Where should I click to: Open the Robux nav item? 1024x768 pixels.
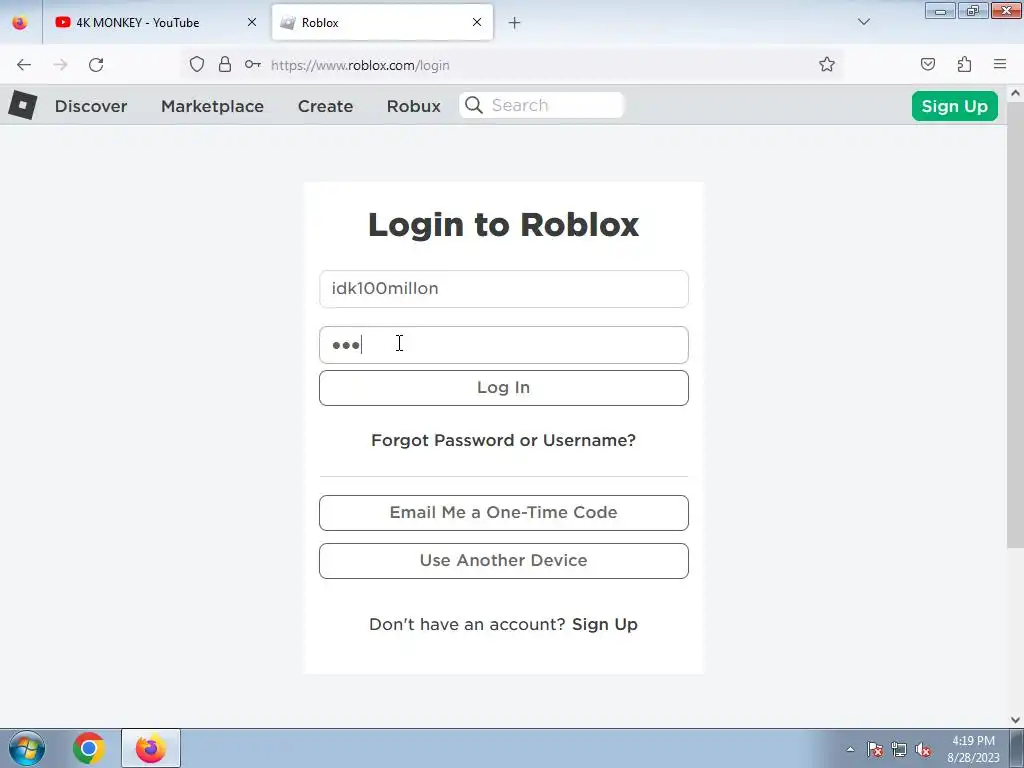click(413, 106)
